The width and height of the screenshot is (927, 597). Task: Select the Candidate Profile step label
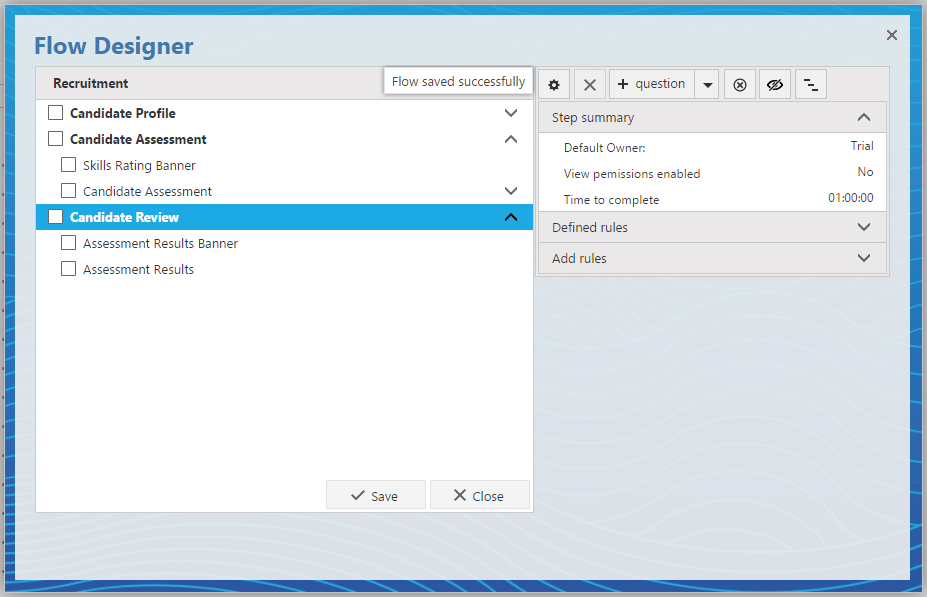coord(122,113)
